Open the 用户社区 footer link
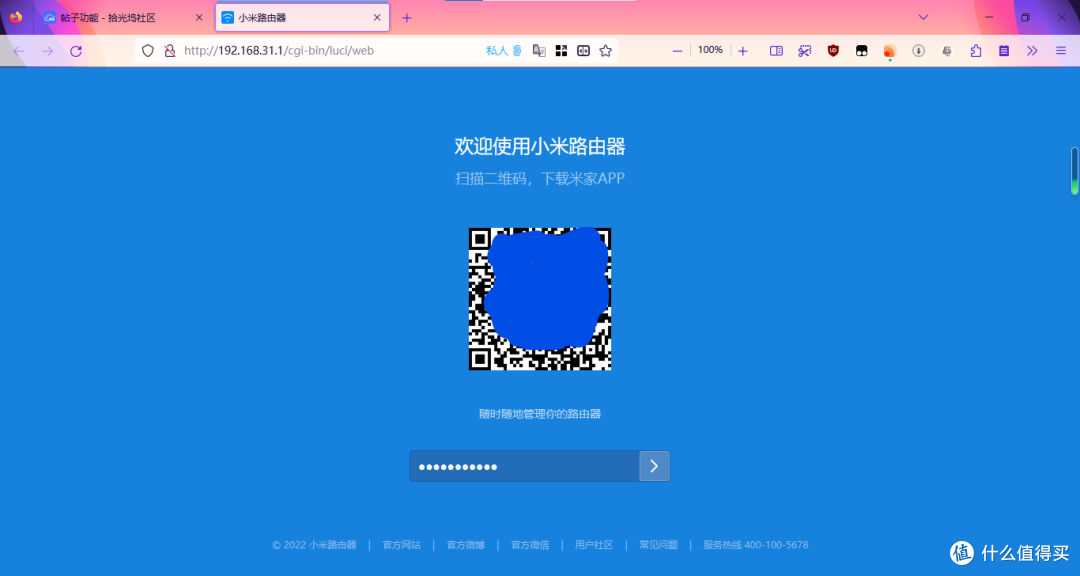This screenshot has height=576, width=1080. click(594, 545)
